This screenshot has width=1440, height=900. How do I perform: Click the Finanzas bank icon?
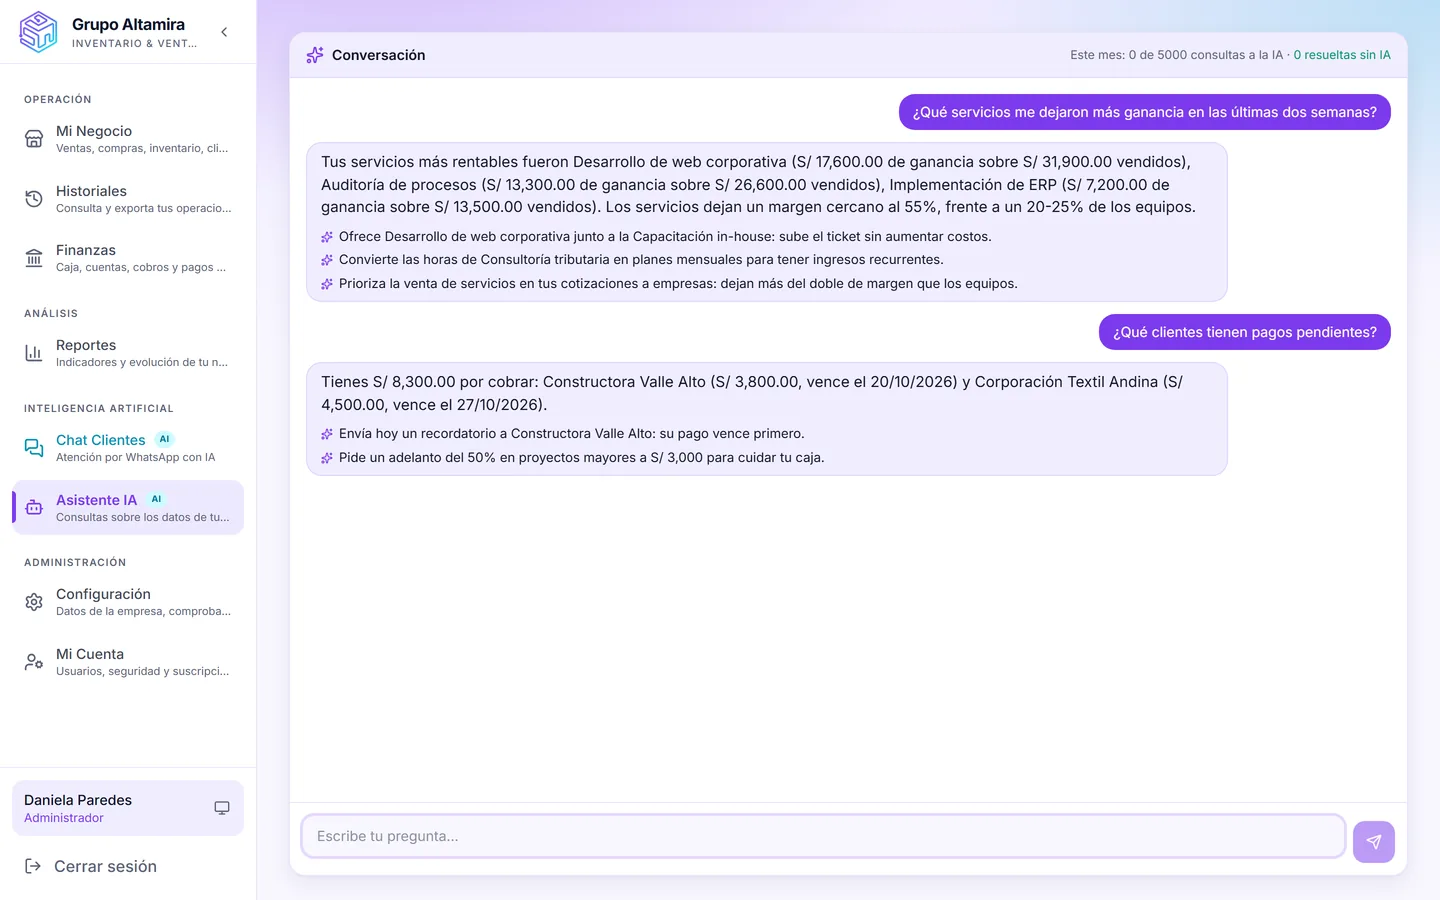[34, 258]
